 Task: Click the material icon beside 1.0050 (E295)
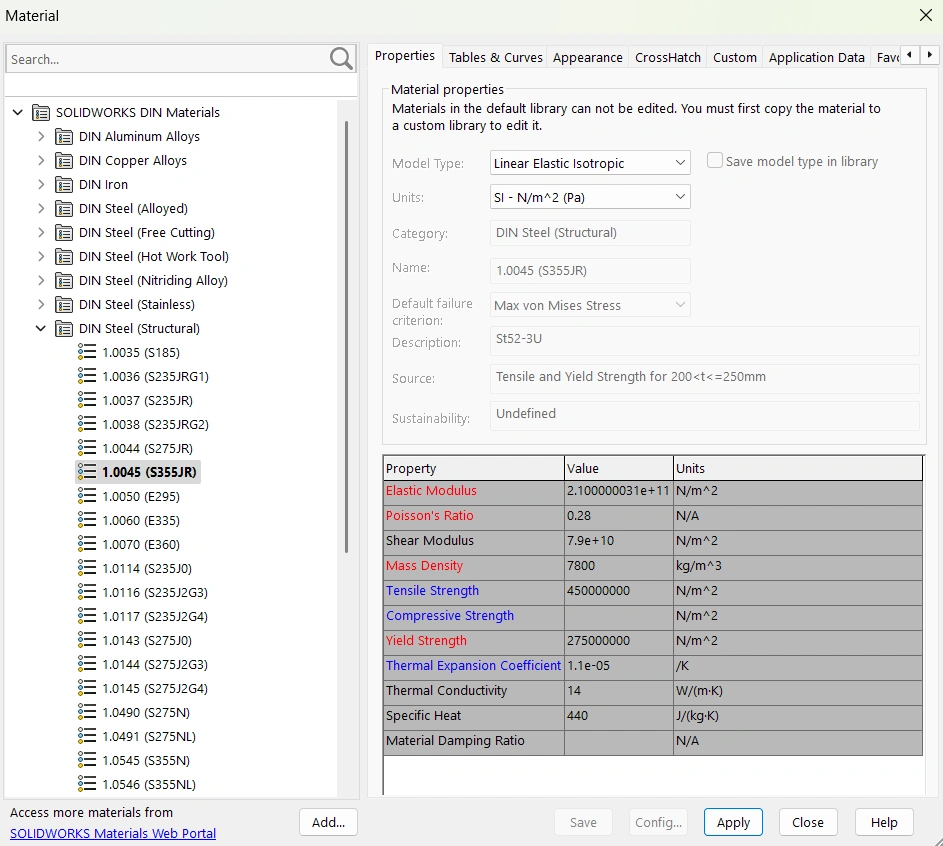[x=87, y=496]
